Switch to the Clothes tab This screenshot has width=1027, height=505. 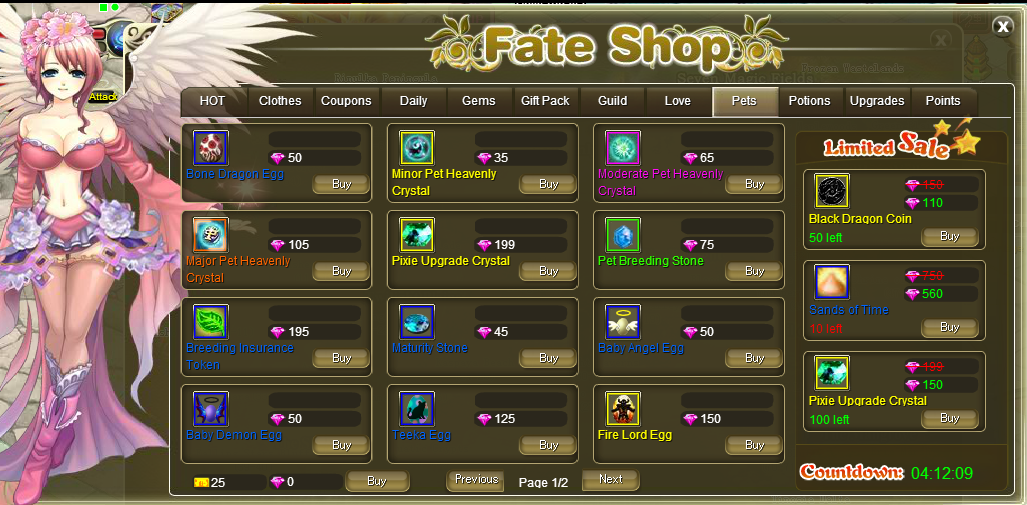pyautogui.click(x=280, y=102)
